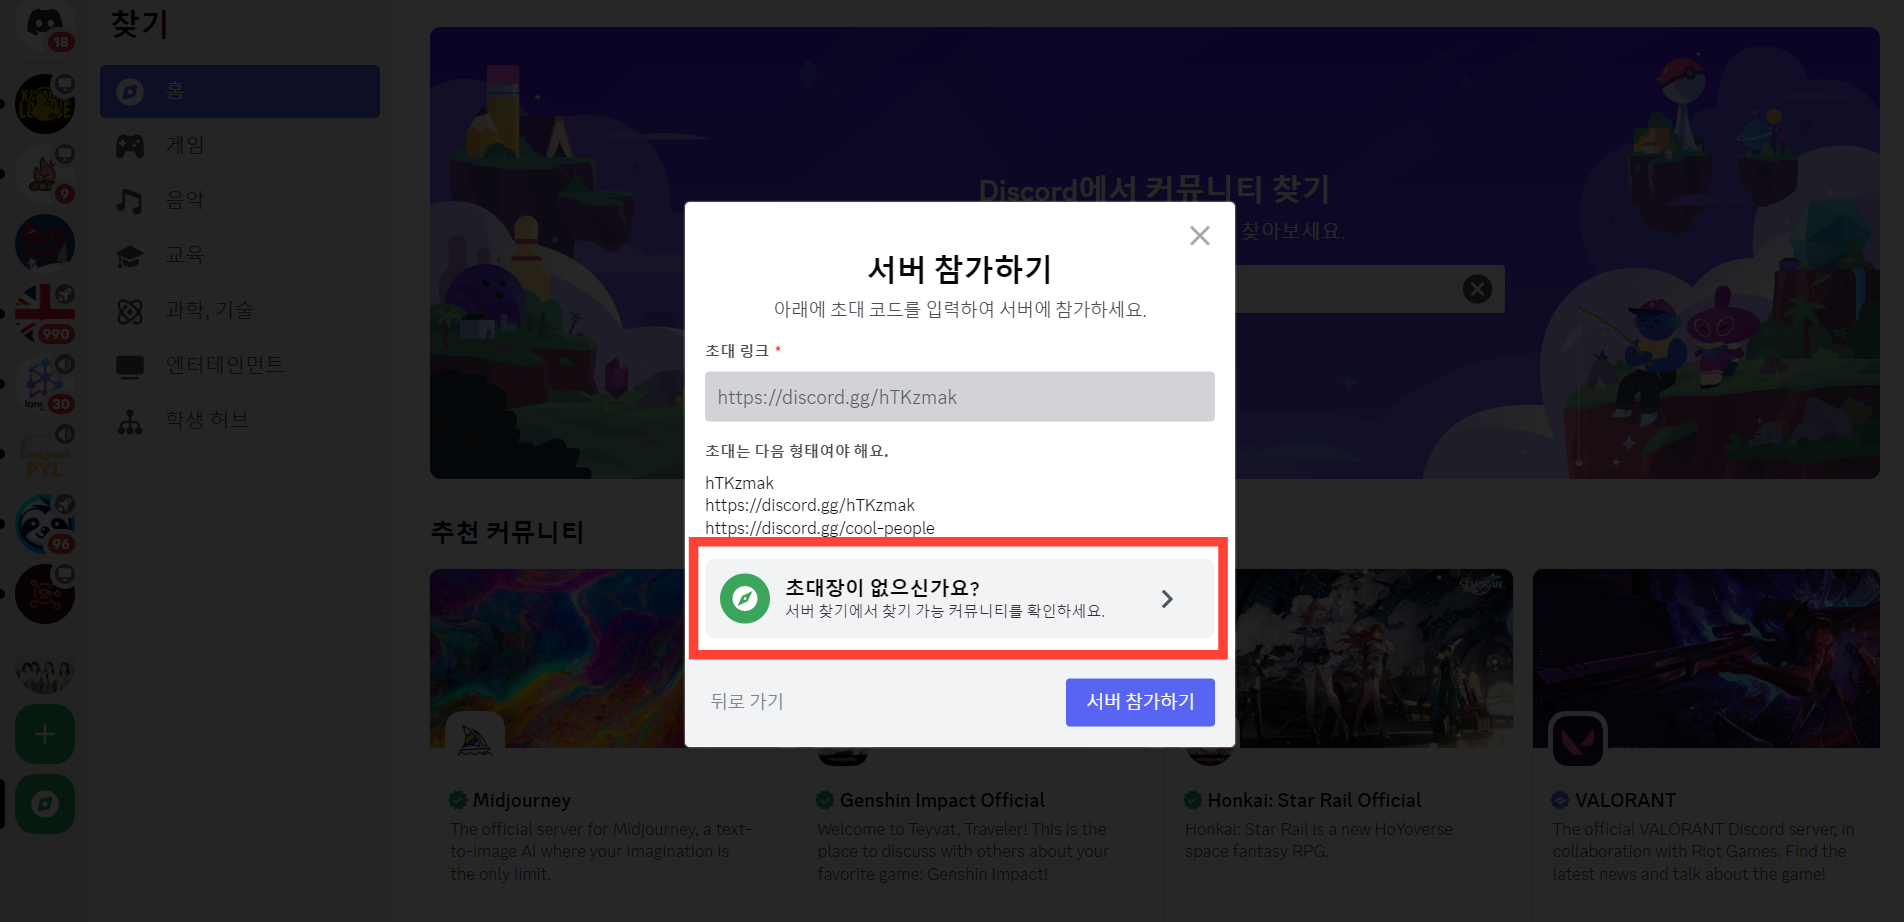Viewport: 1904px width, 922px height.
Task: Click the 추천 커뮤니티 heading
Action: 507,532
